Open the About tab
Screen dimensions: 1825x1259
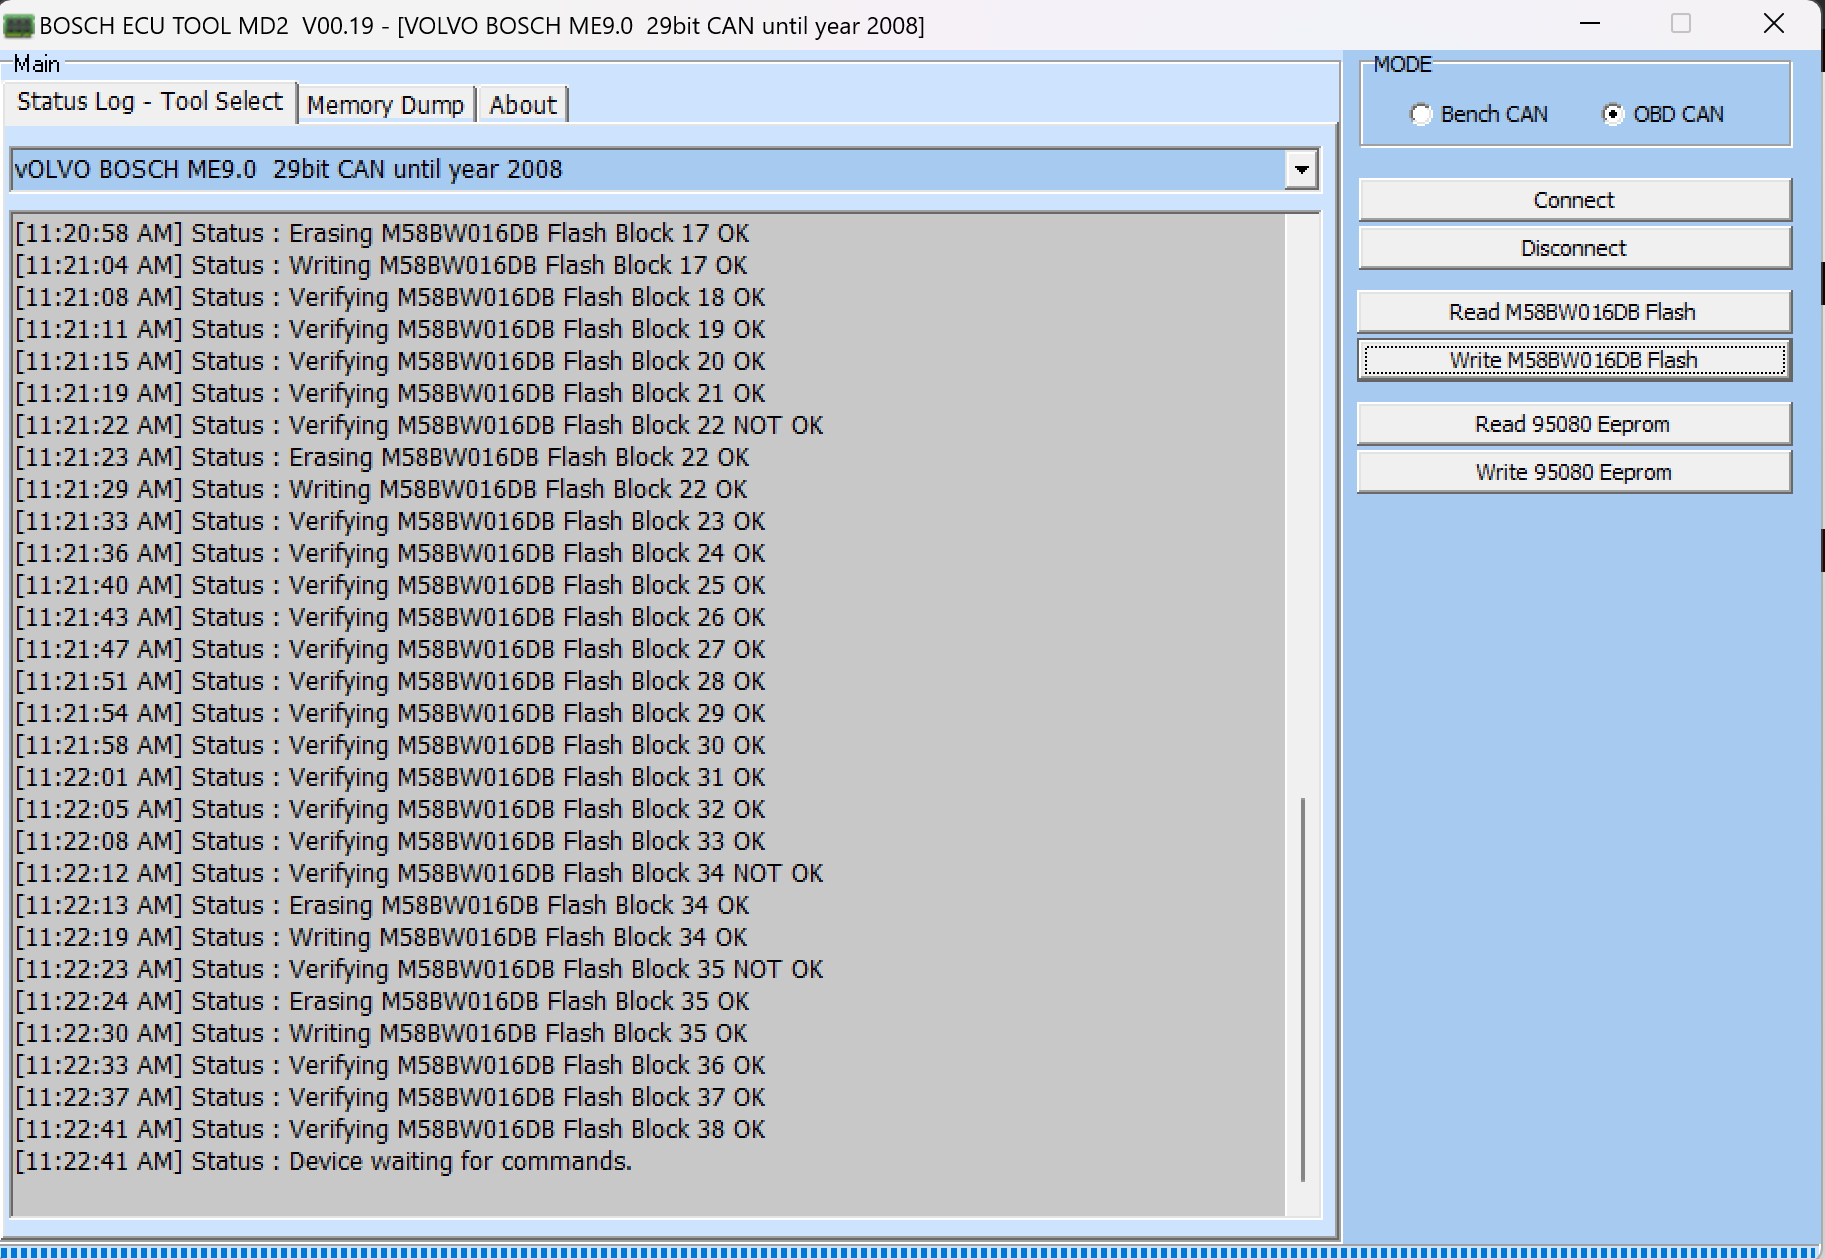[x=523, y=105]
